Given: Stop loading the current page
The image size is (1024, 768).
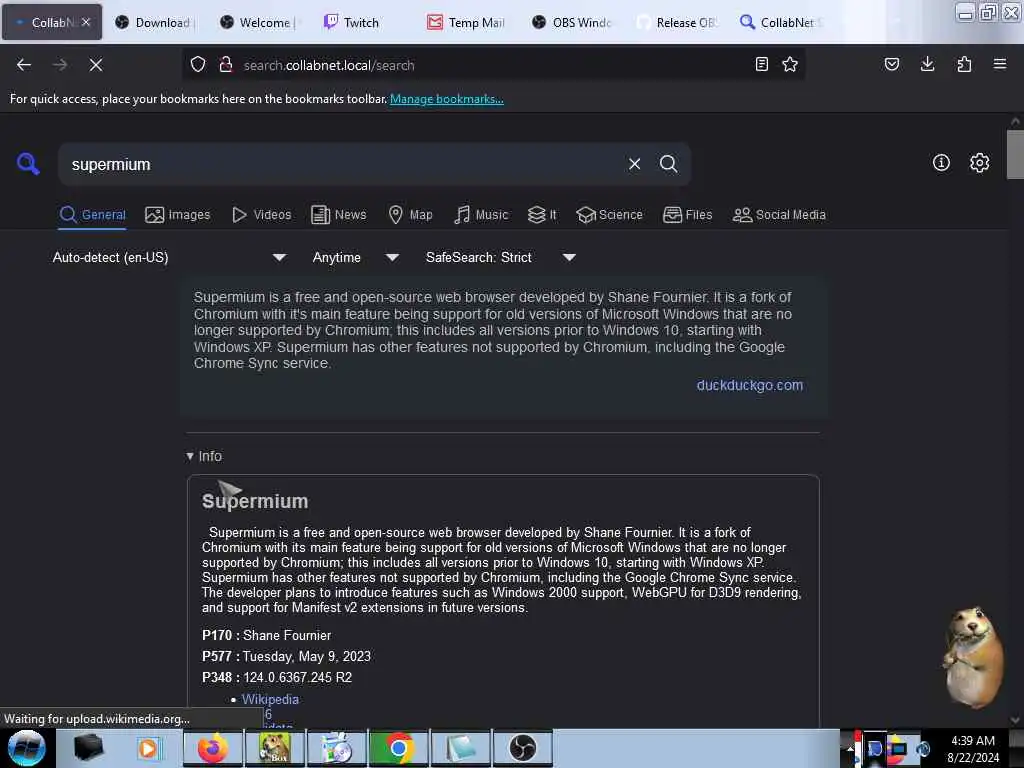Looking at the screenshot, I should coord(95,65).
